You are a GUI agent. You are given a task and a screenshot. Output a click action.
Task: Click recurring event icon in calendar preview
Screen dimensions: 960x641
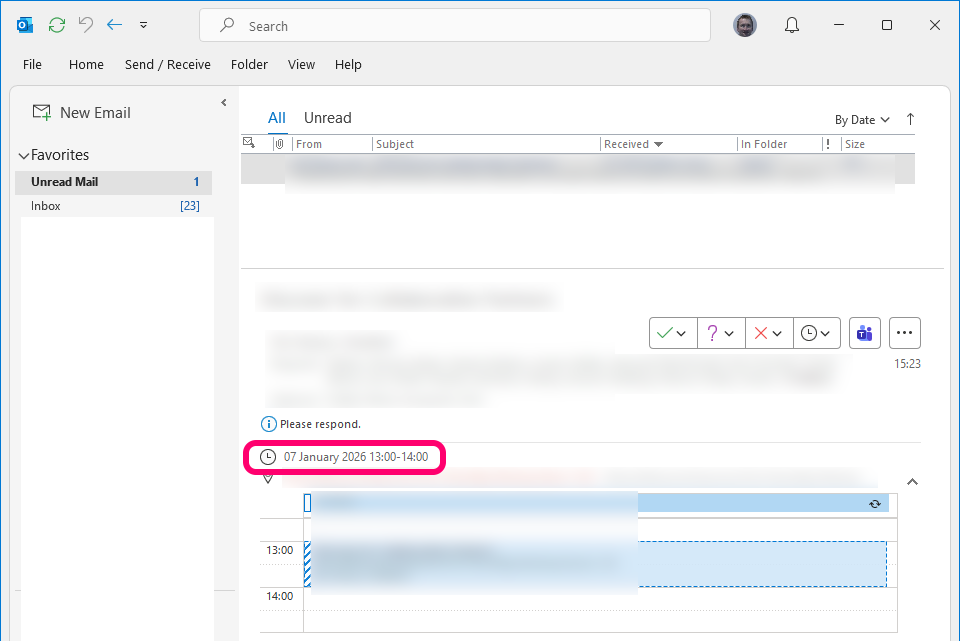pyautogui.click(x=875, y=504)
